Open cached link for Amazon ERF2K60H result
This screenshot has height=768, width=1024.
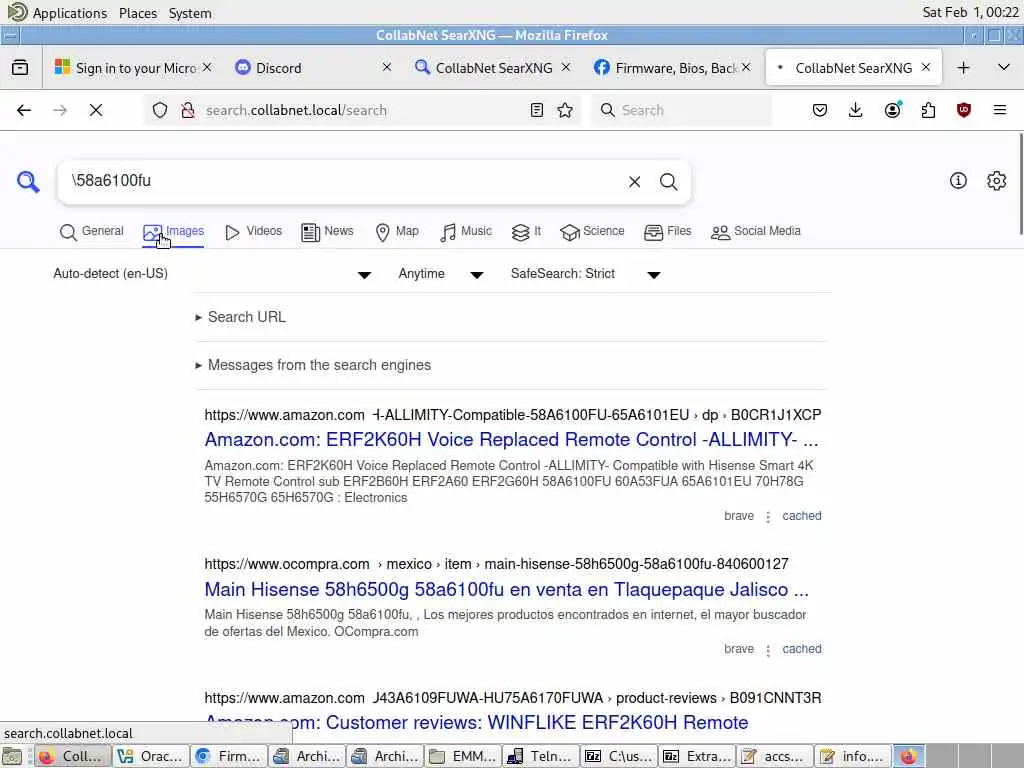coord(802,516)
